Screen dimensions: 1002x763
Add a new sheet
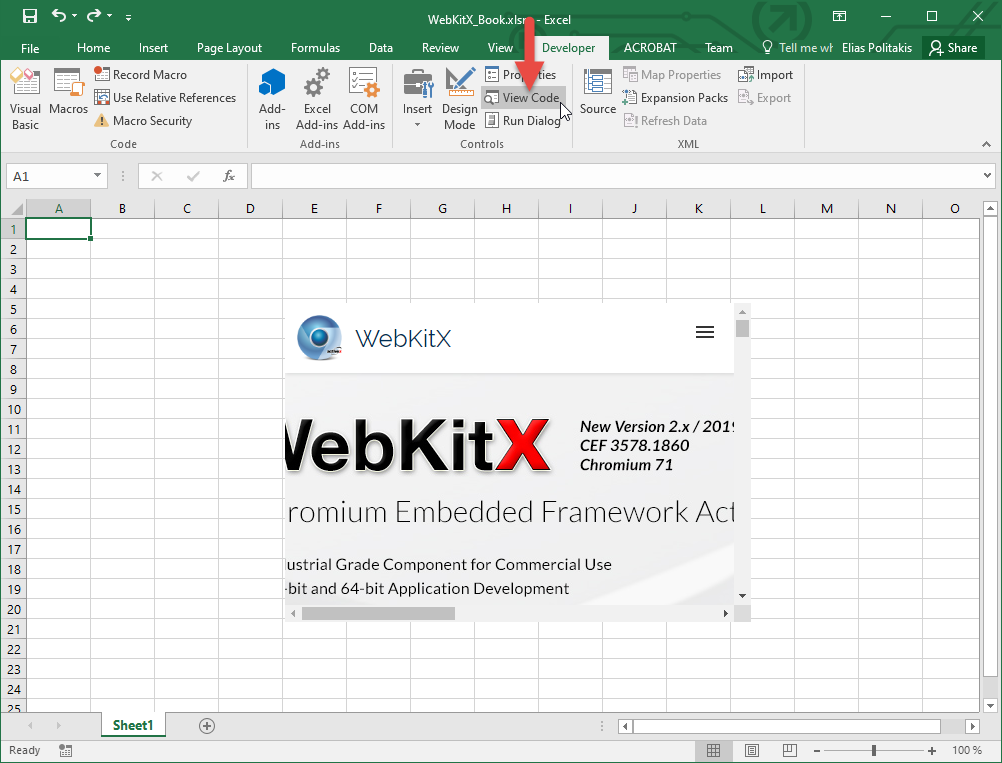pyautogui.click(x=206, y=726)
